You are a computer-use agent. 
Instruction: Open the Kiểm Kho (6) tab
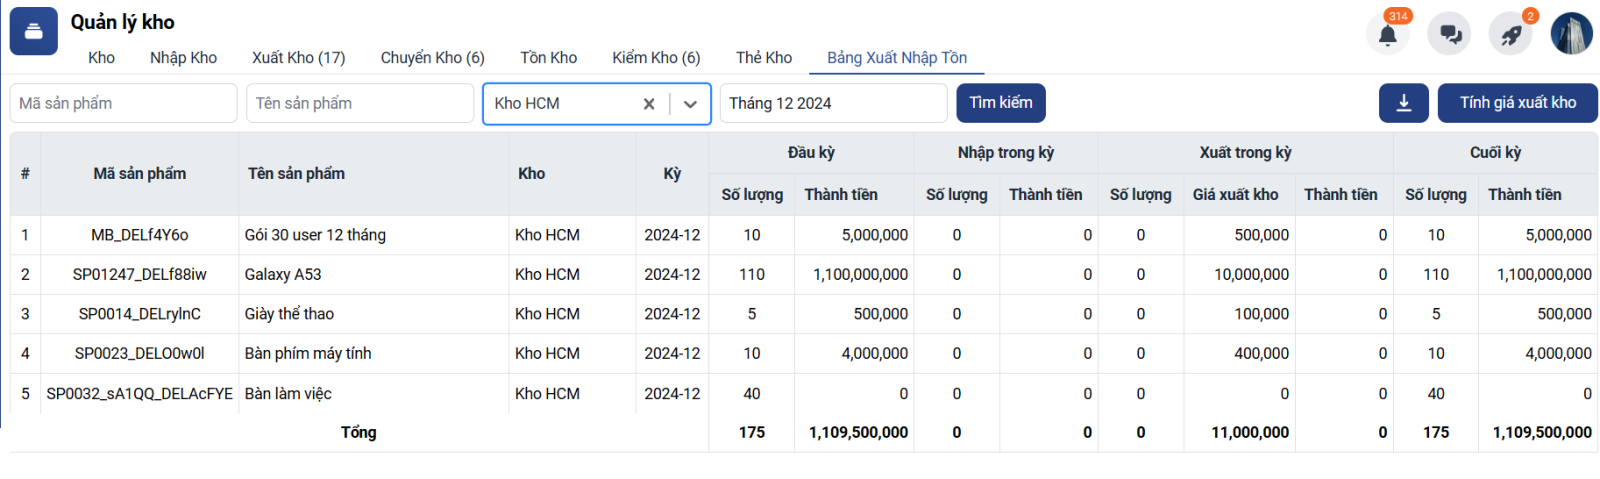[x=656, y=58]
